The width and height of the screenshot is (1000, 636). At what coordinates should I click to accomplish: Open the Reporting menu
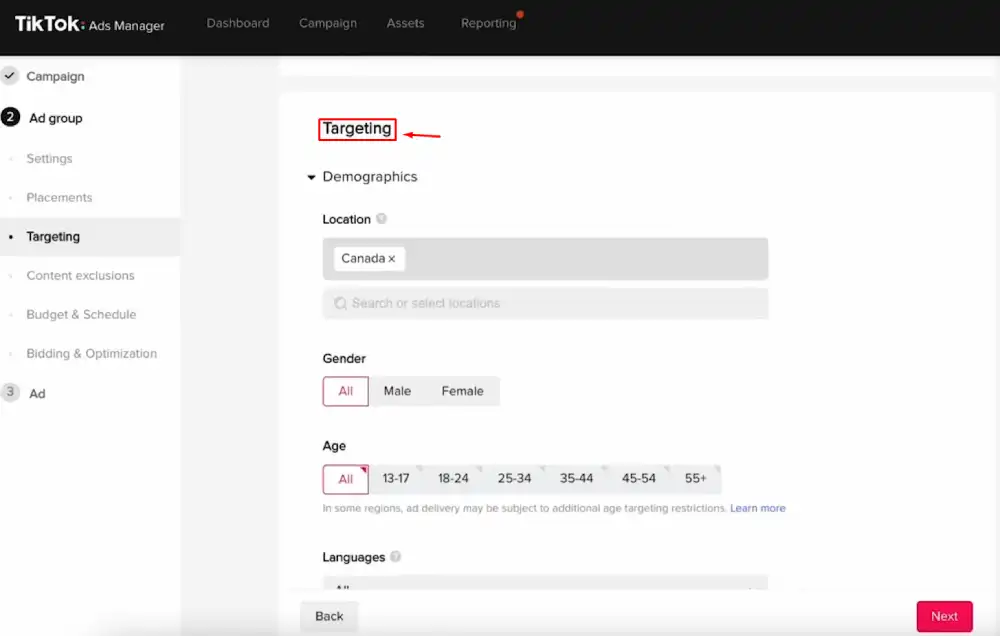pos(489,24)
